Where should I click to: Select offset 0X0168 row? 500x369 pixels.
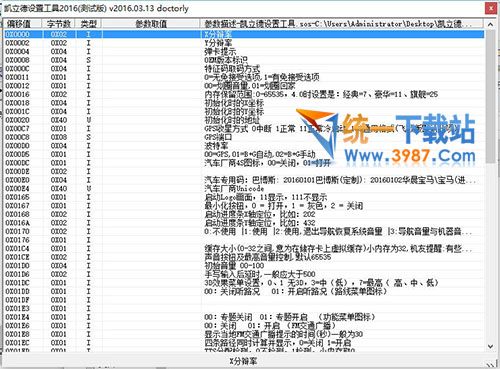pos(244,214)
